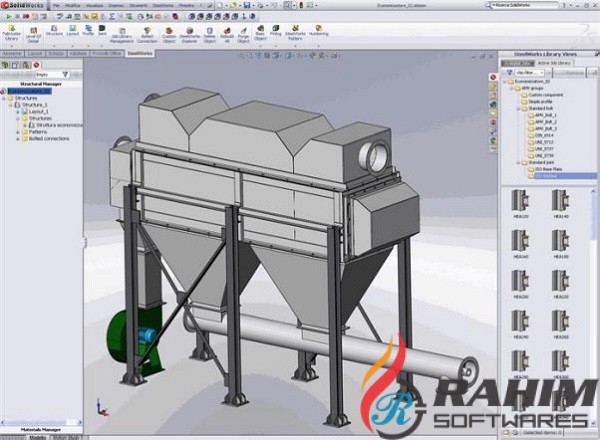Screen dimensions: 600x440
Task: Select the HEA240 joint thumbnail
Action: (520, 324)
